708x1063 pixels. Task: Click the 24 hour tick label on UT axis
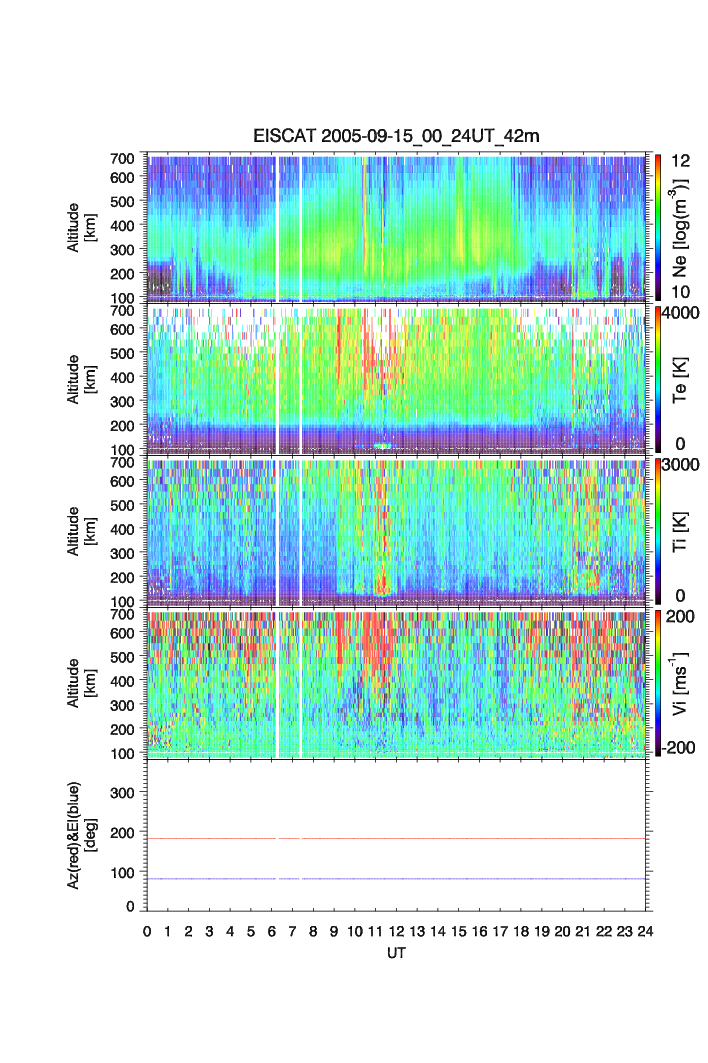(x=645, y=931)
